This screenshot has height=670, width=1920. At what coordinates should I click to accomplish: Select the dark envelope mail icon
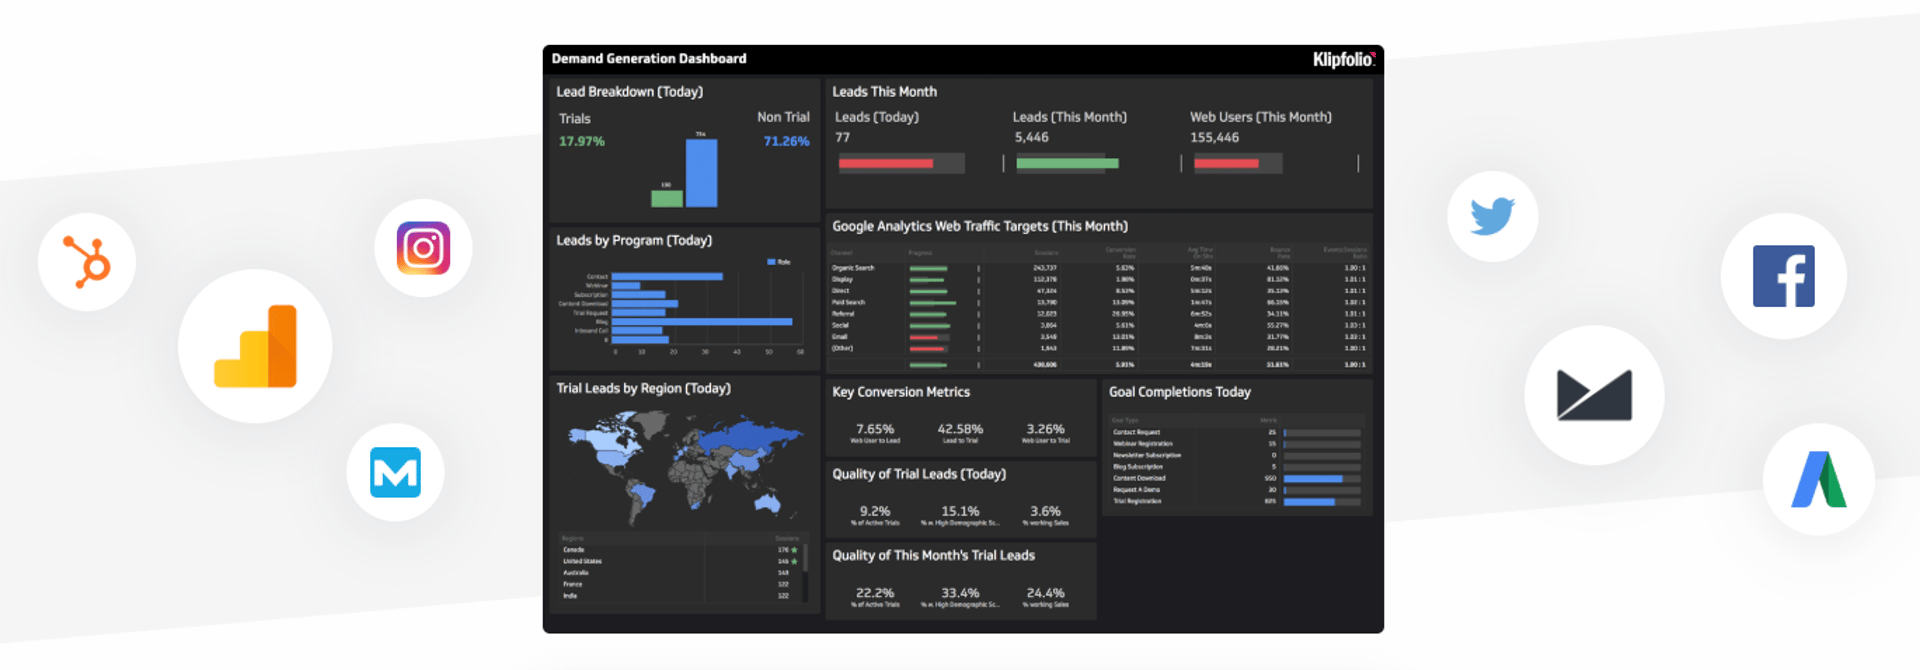(x=1594, y=395)
